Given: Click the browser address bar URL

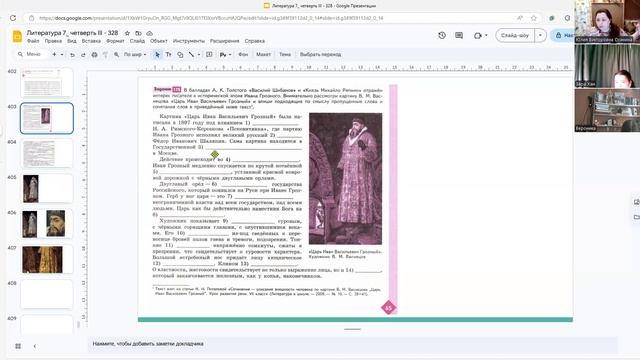Looking at the screenshot, I should tap(211, 18).
